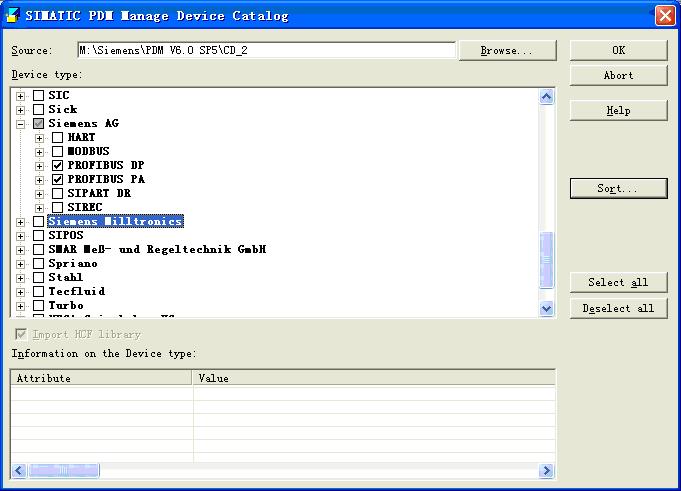The image size is (681, 491).
Task: Uncheck the PROFIBUS DP checkbox
Action: [57, 165]
